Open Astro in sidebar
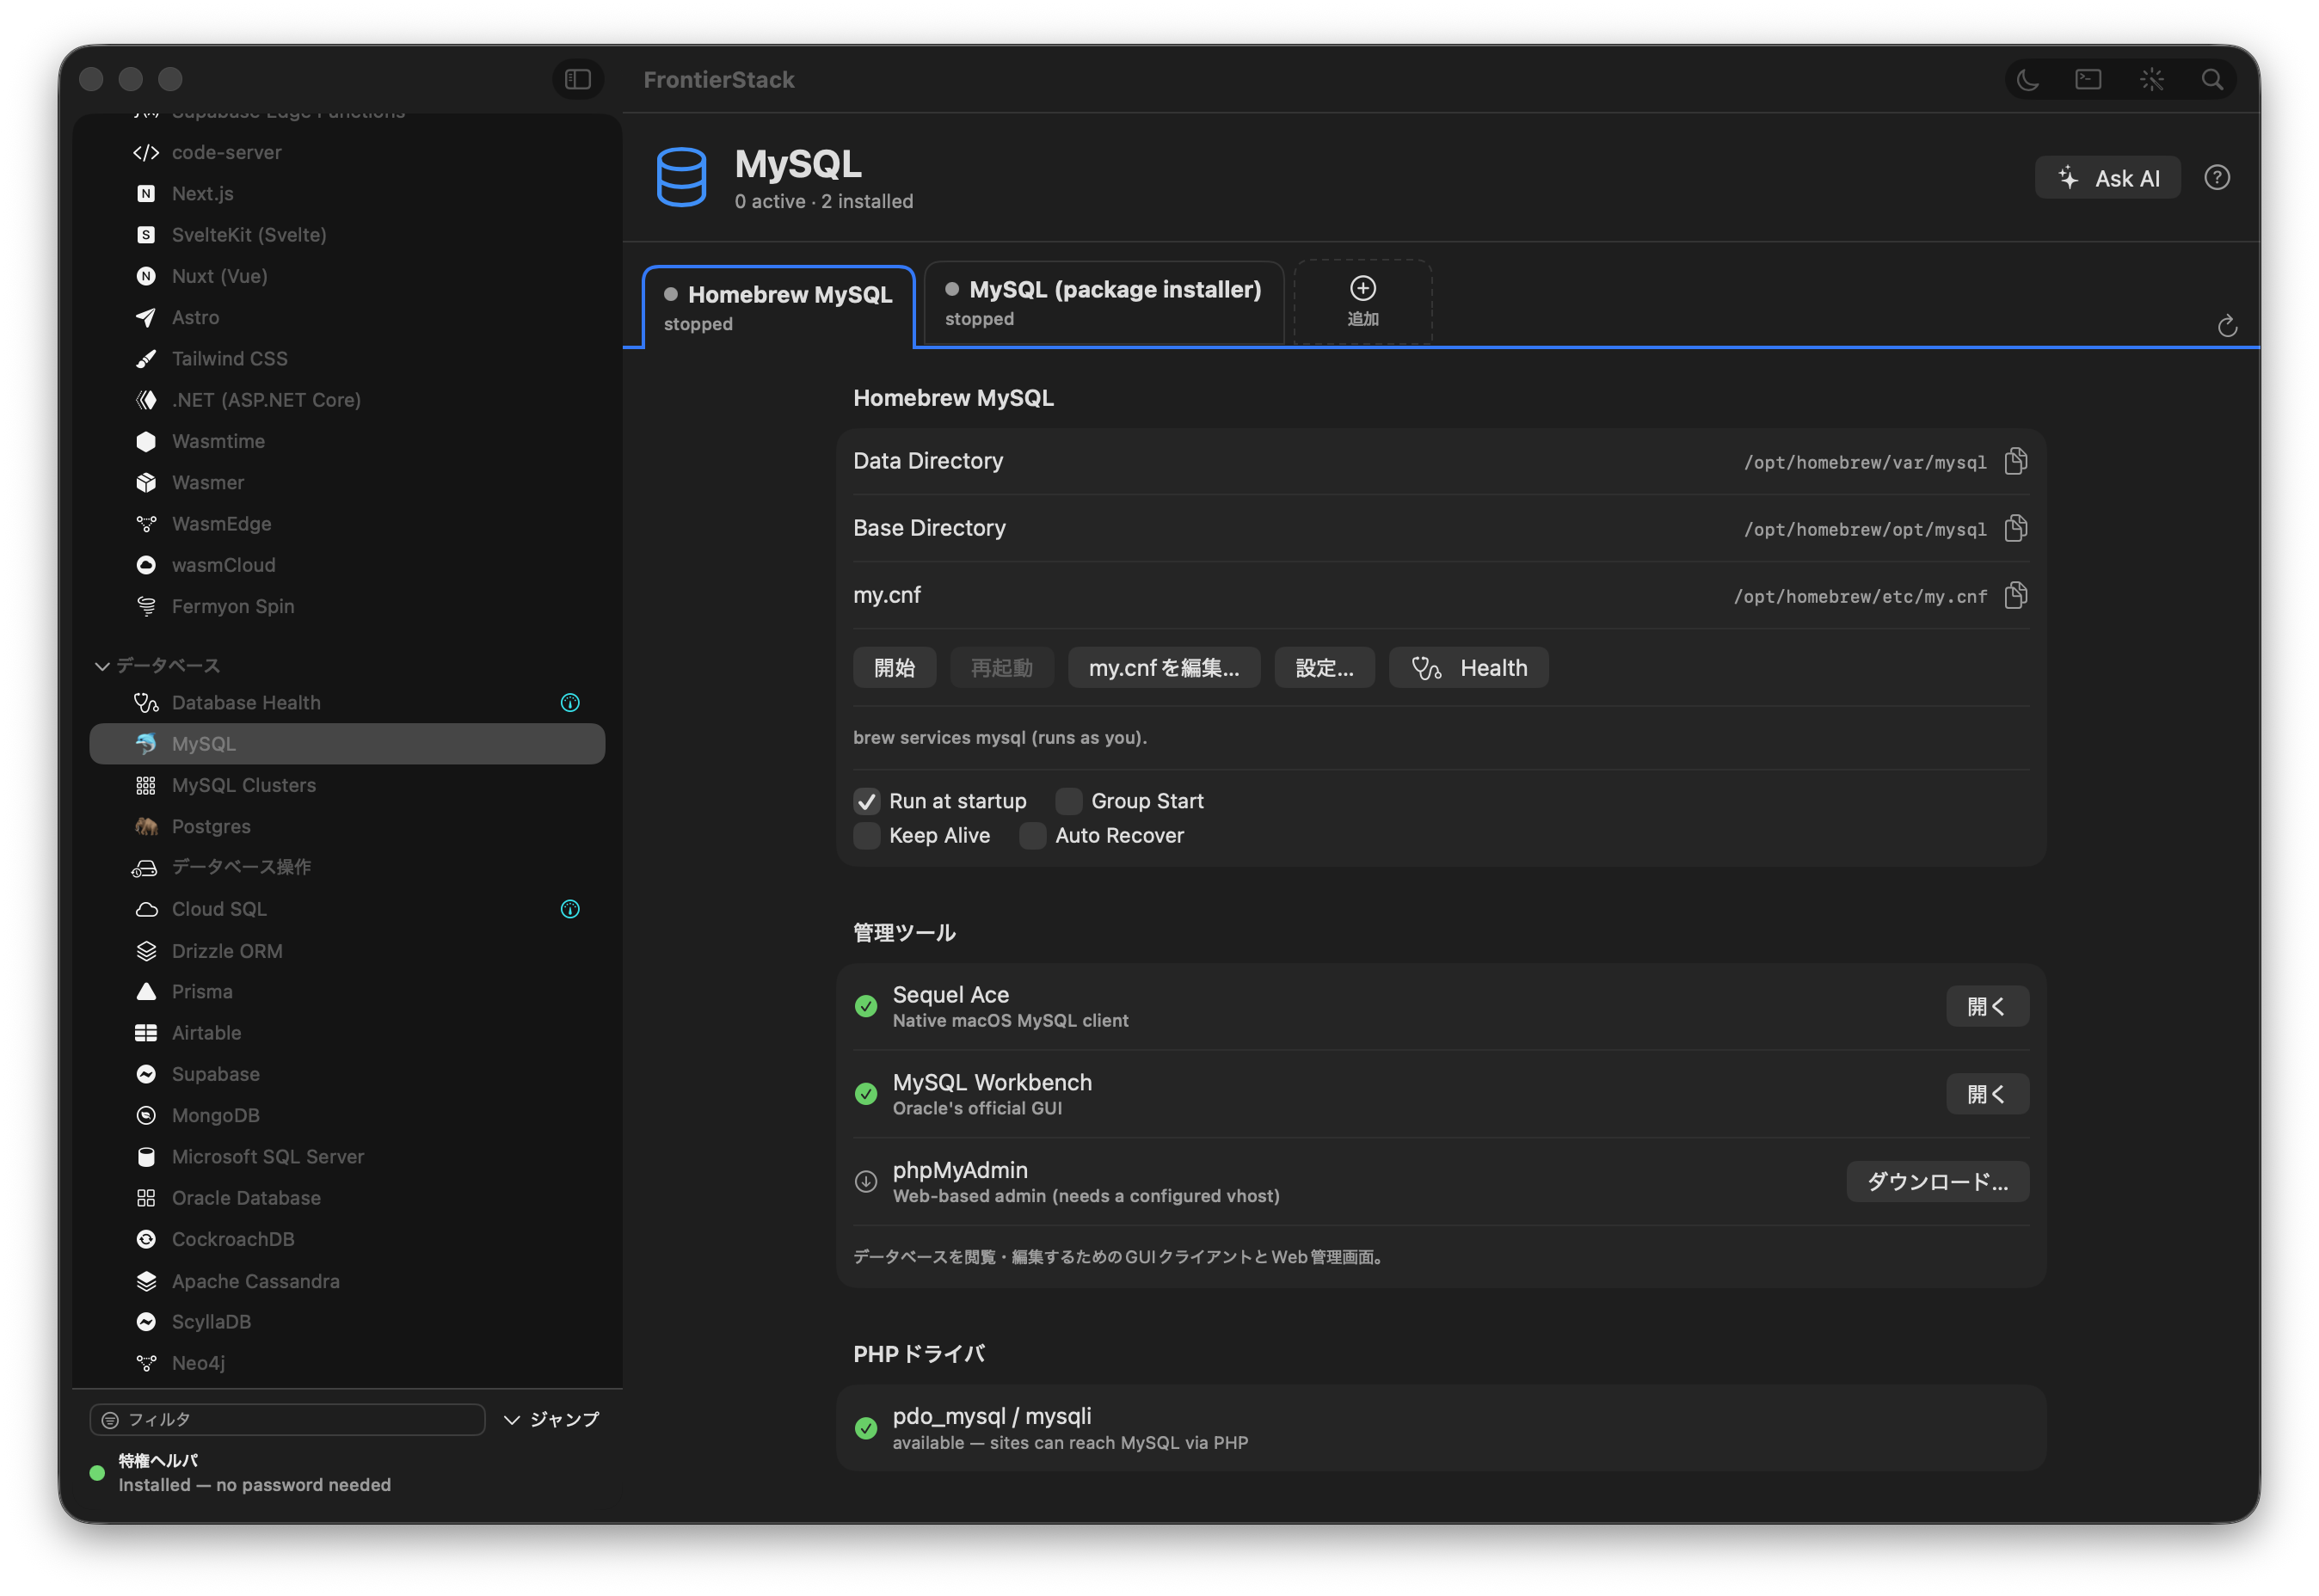 pos(347,317)
